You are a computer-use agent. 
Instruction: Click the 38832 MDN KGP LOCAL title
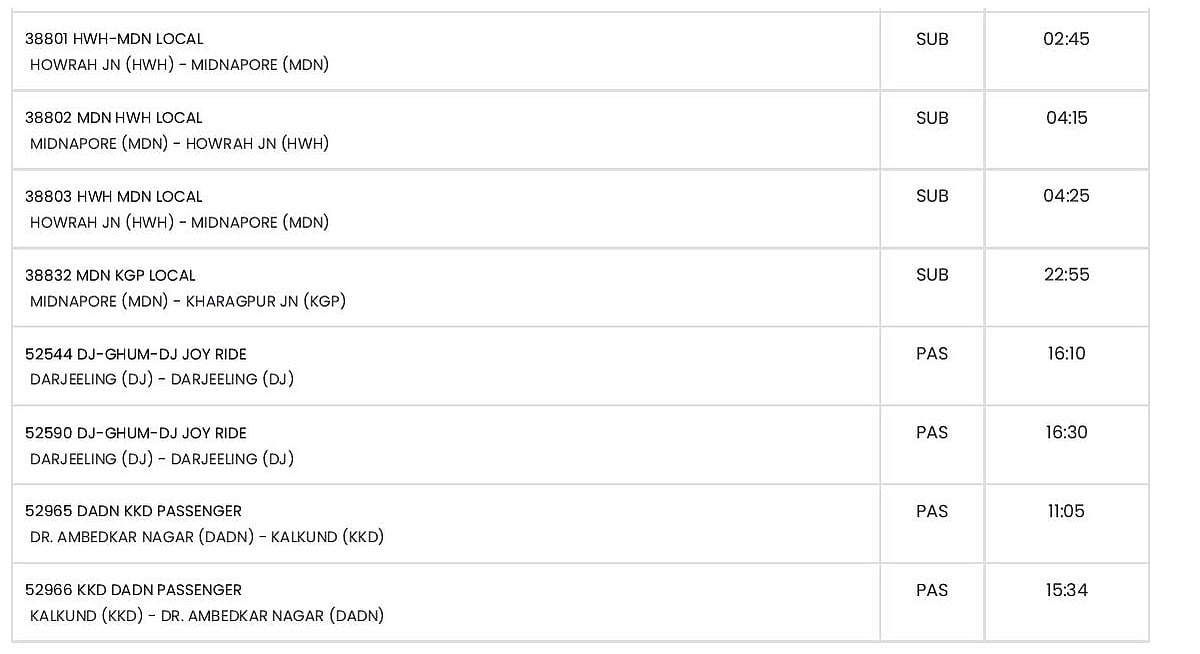(110, 276)
